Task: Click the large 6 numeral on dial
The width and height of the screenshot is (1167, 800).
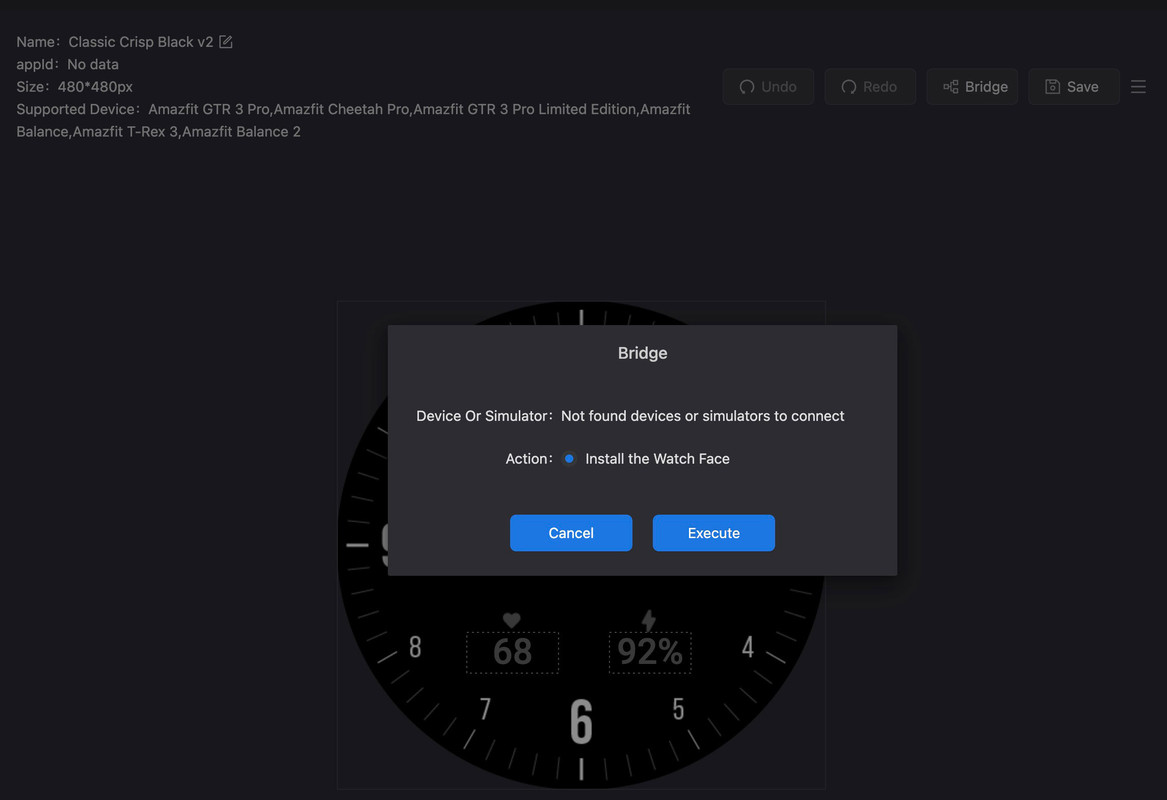Action: click(581, 722)
